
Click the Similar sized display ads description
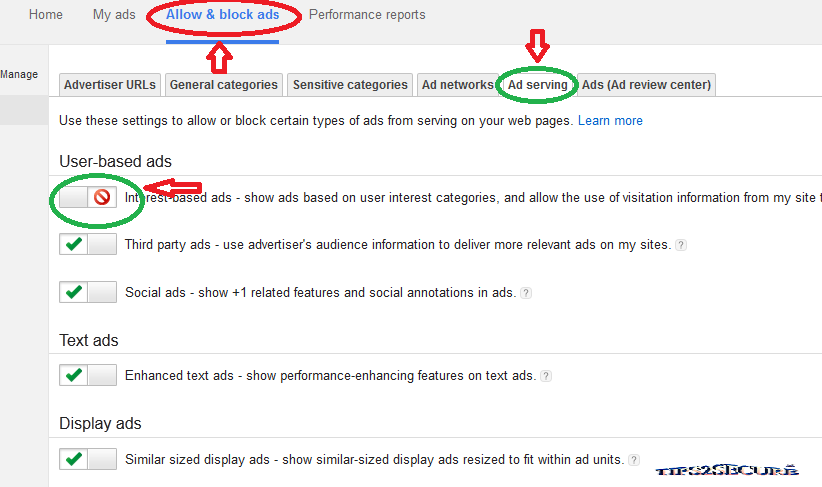[375, 460]
